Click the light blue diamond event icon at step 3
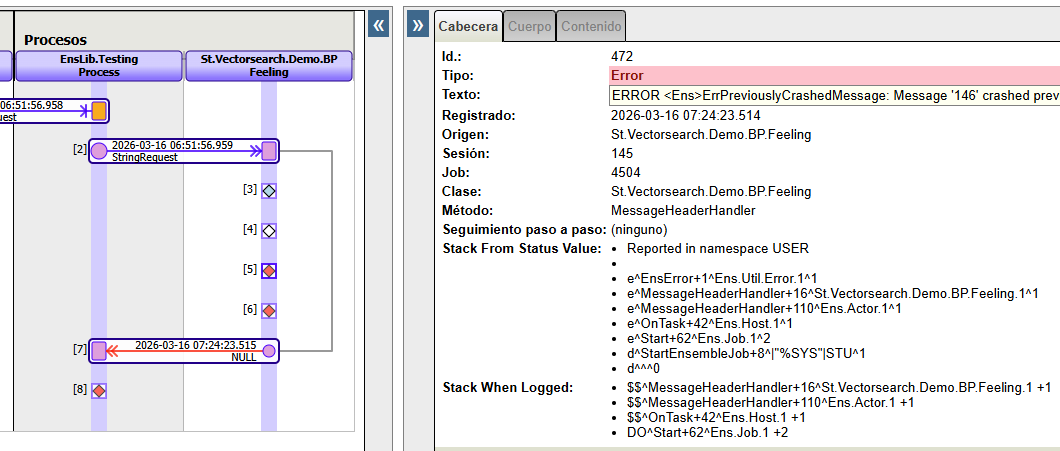Viewport: 1060px width, 451px height. [269, 190]
